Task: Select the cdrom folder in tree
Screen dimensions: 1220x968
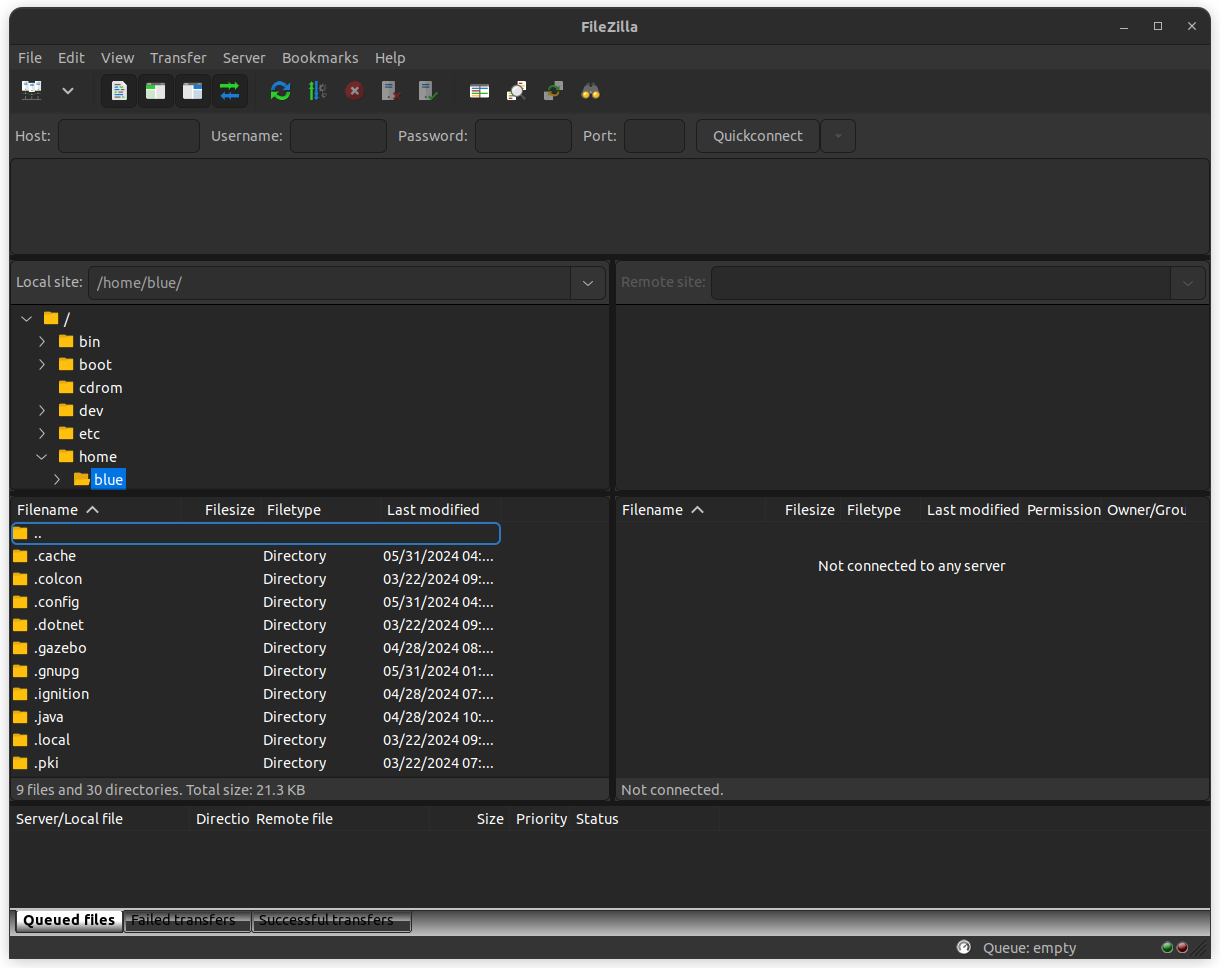Action: 100,388
